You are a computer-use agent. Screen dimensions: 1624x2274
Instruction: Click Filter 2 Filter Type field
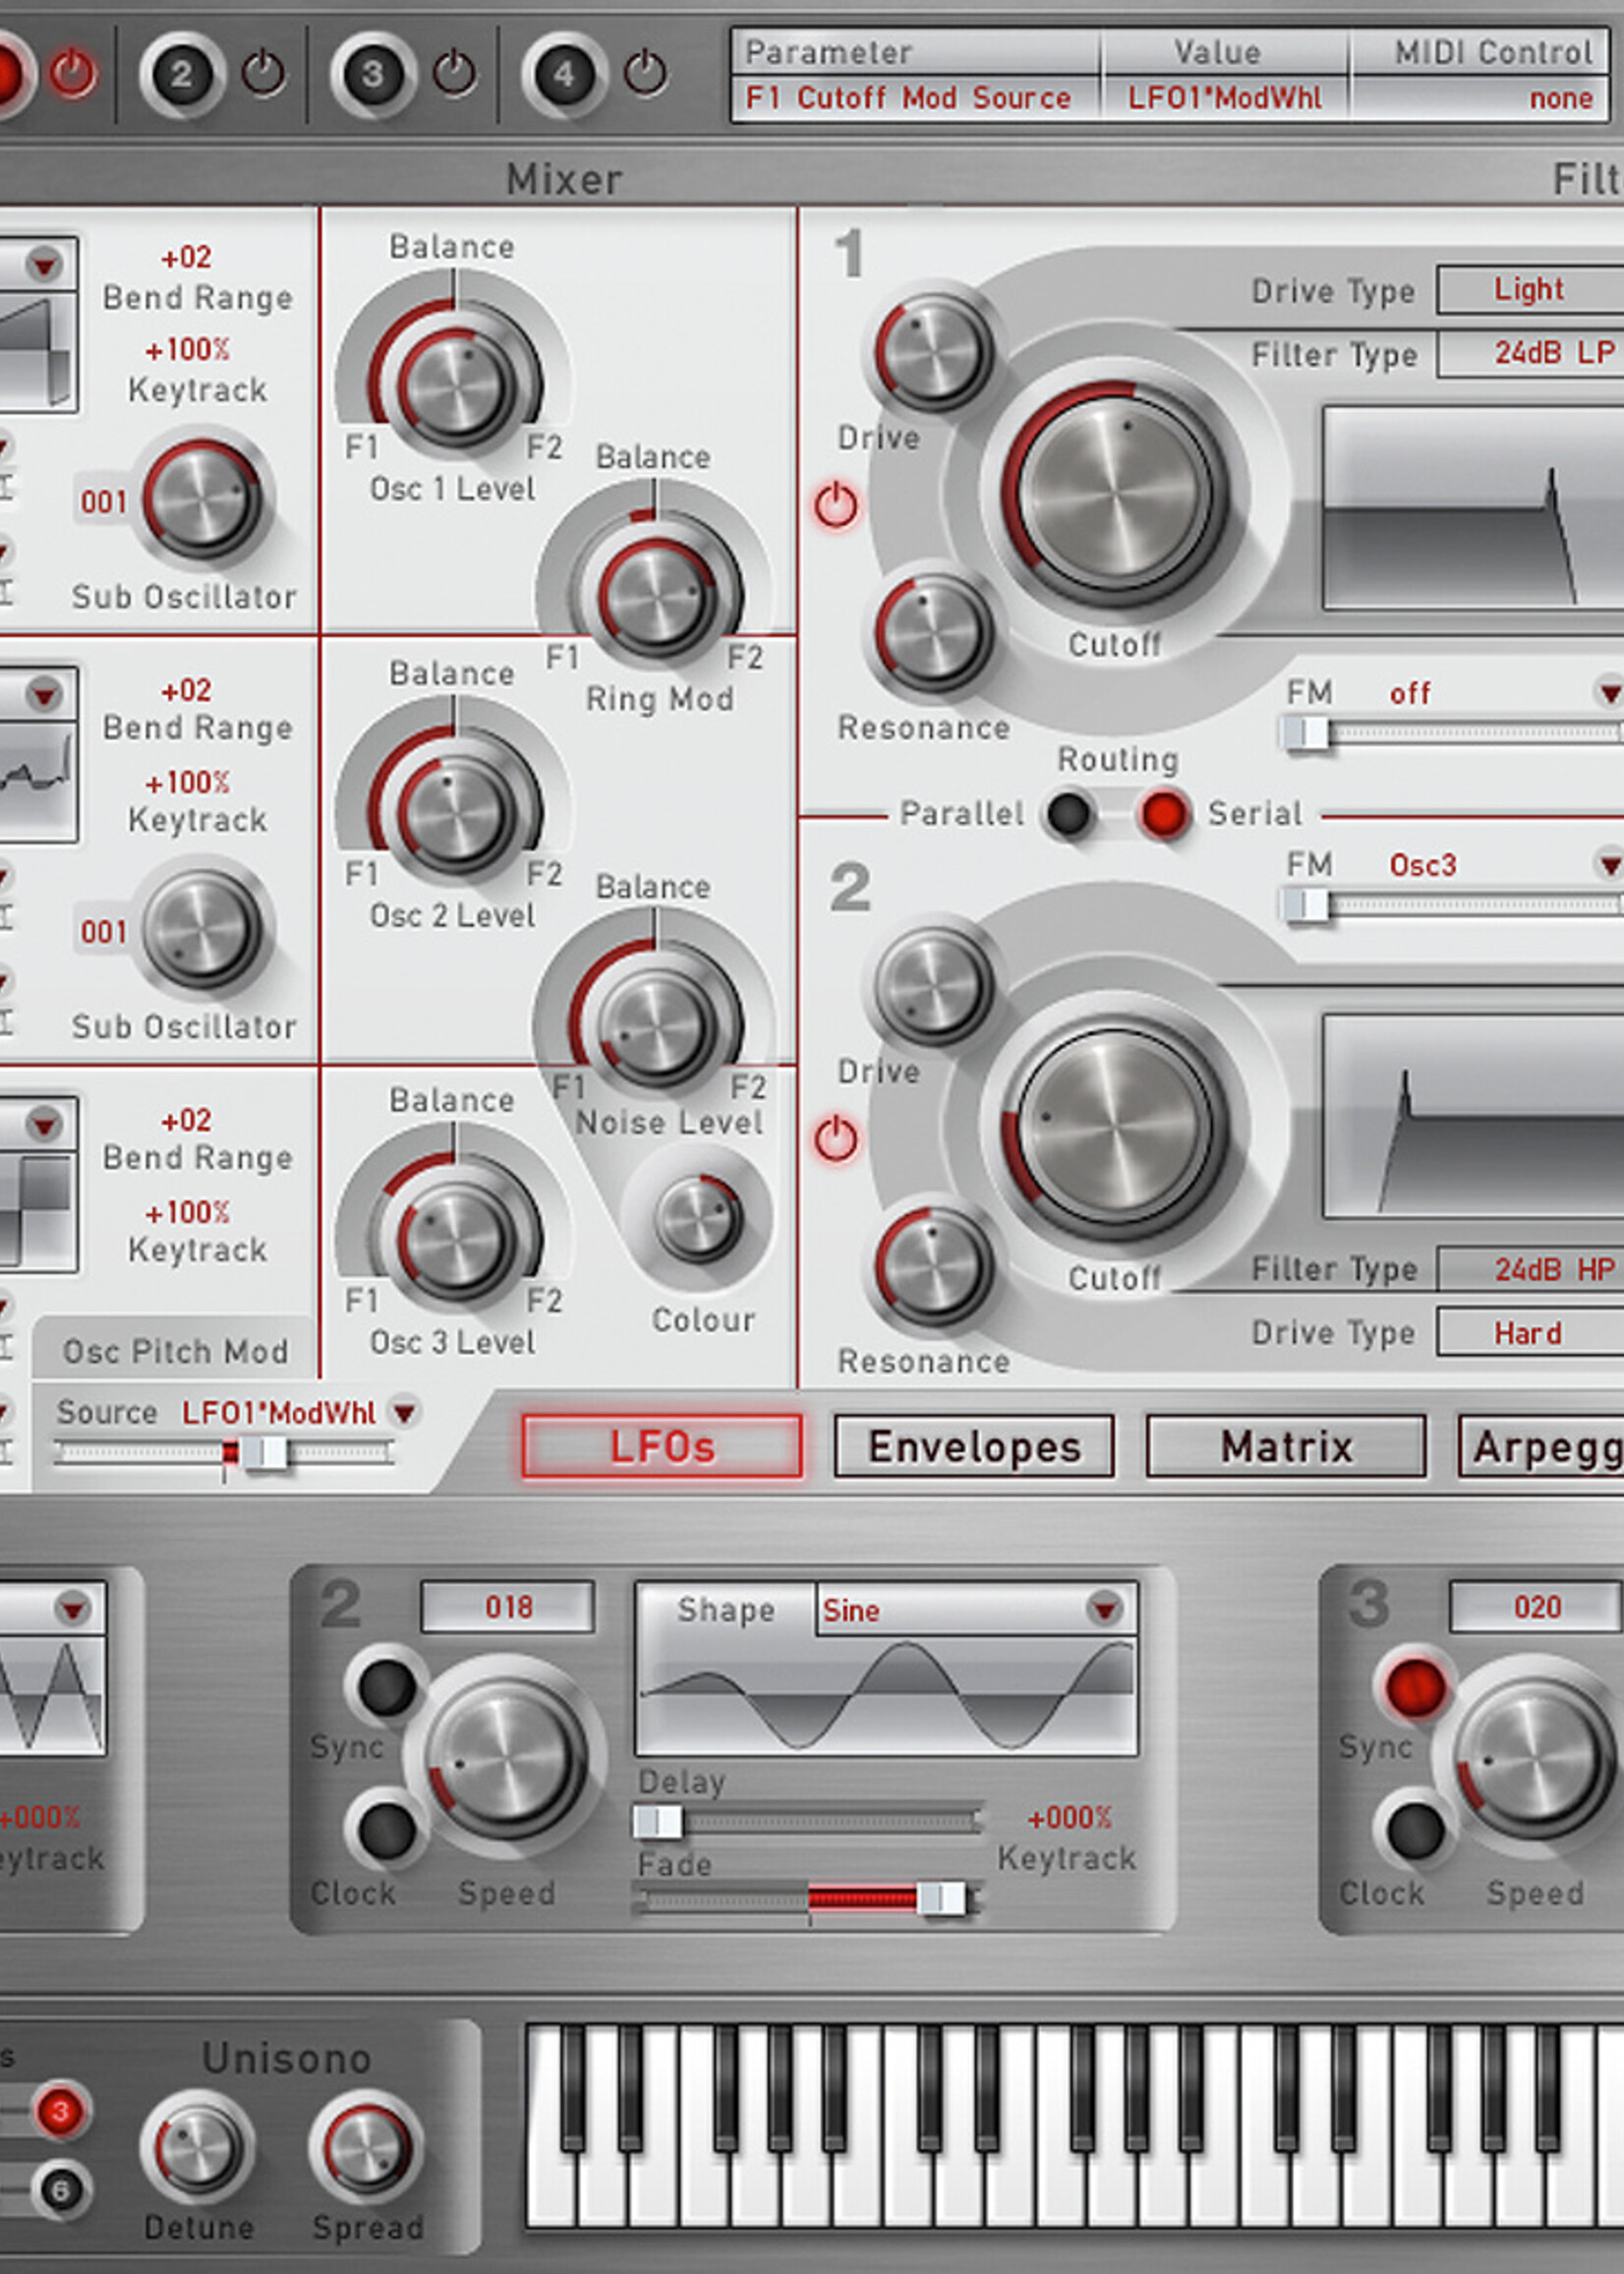click(1530, 1269)
